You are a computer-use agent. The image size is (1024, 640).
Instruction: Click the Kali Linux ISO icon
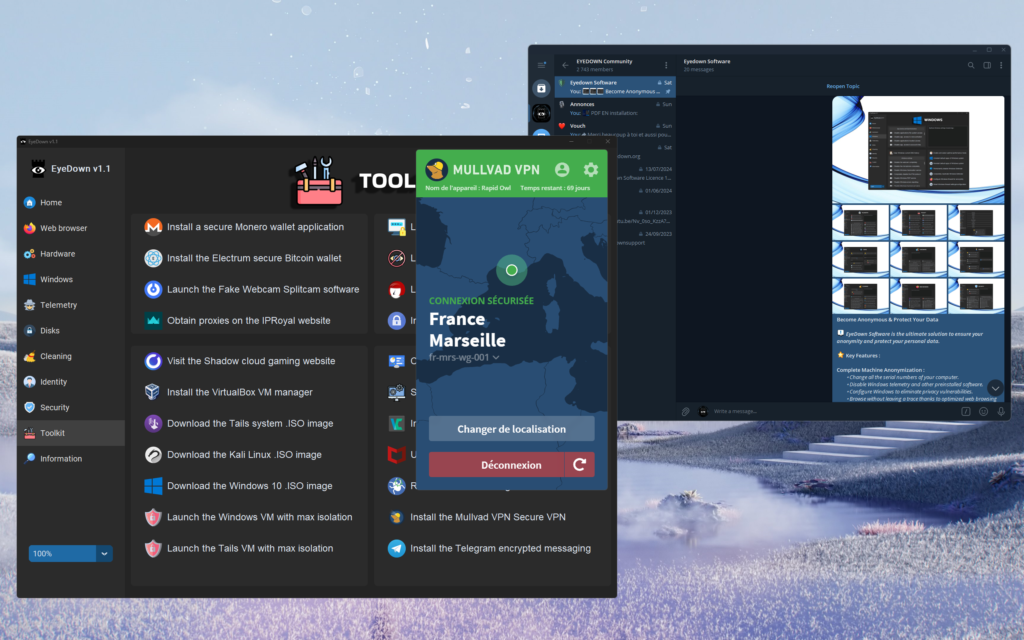pos(153,454)
